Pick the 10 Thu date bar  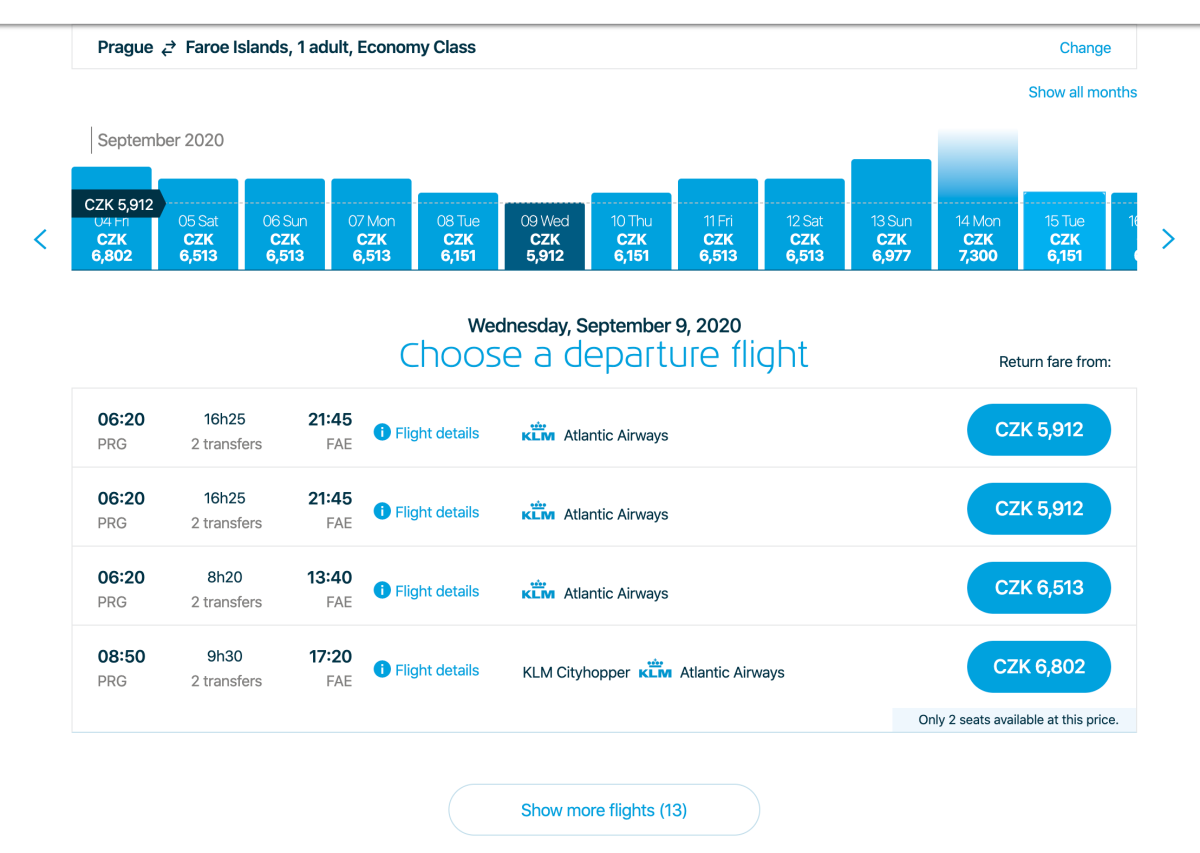[x=631, y=237]
